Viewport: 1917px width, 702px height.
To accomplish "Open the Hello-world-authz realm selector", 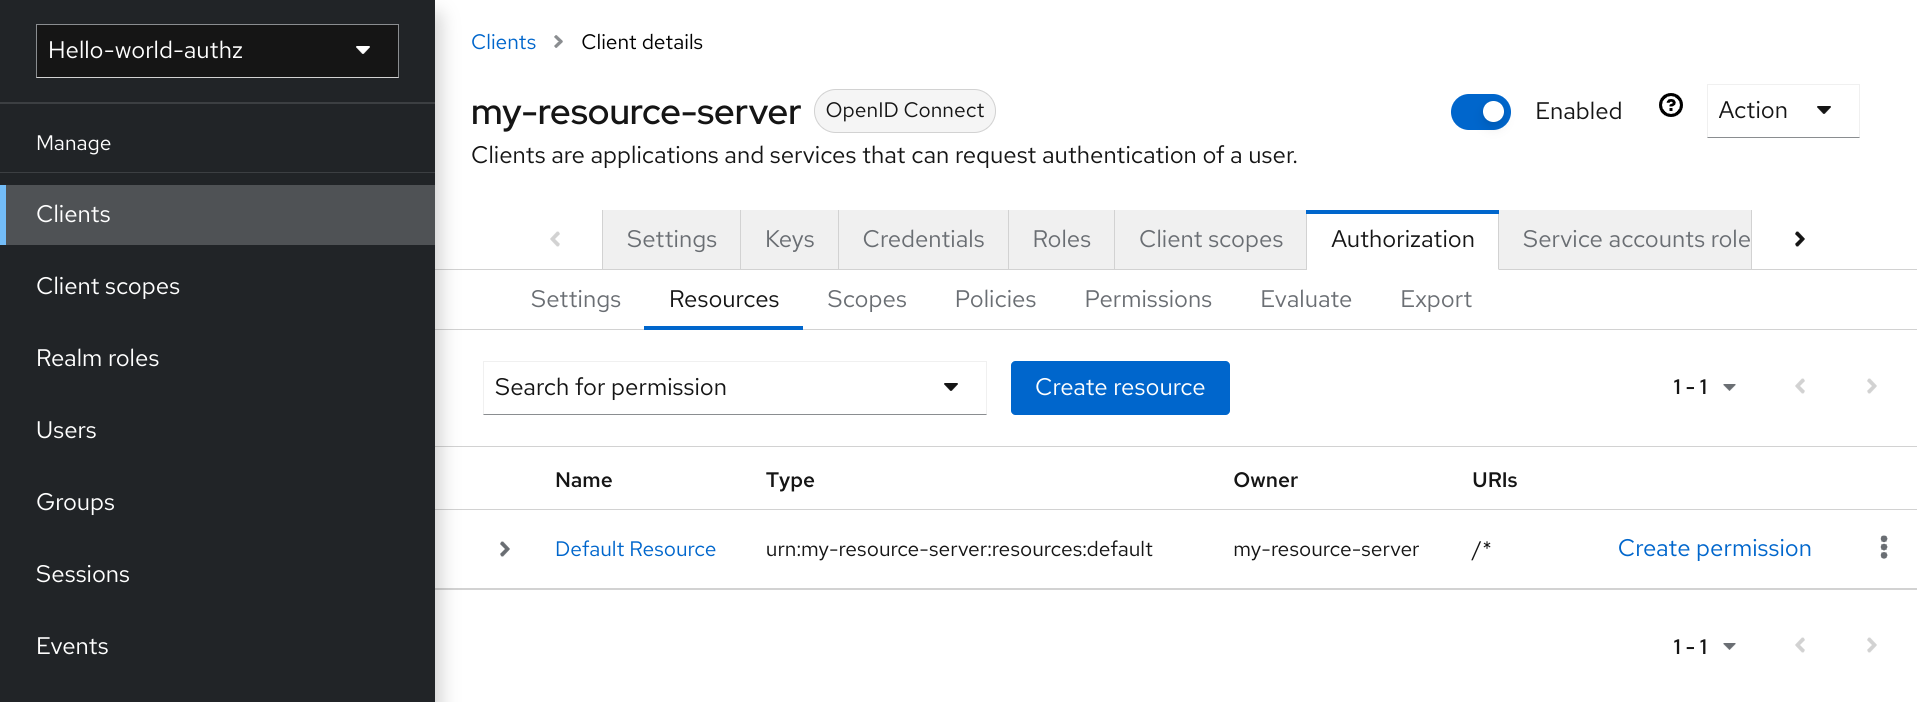I will [217, 51].
